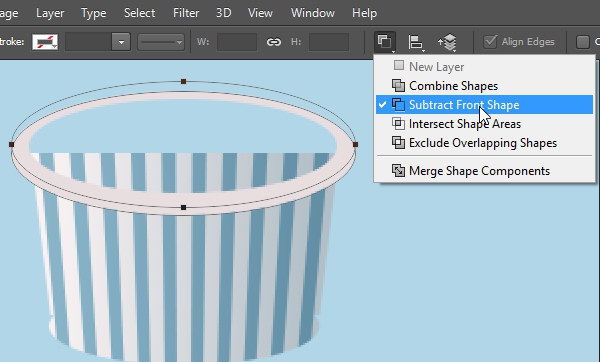Open the Help menu
600x362 pixels.
tap(365, 13)
